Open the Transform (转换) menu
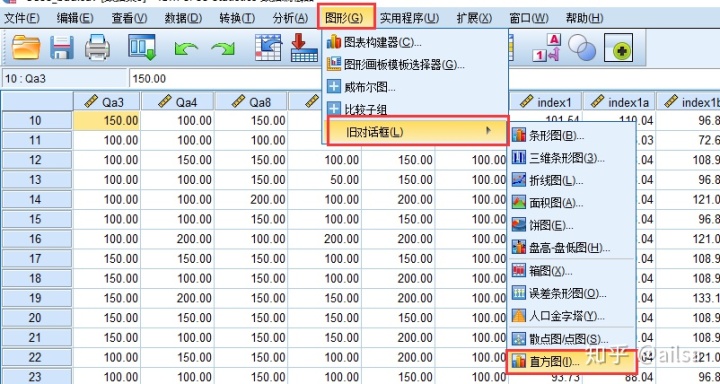Screen dimensions: 720x384 pos(237,18)
